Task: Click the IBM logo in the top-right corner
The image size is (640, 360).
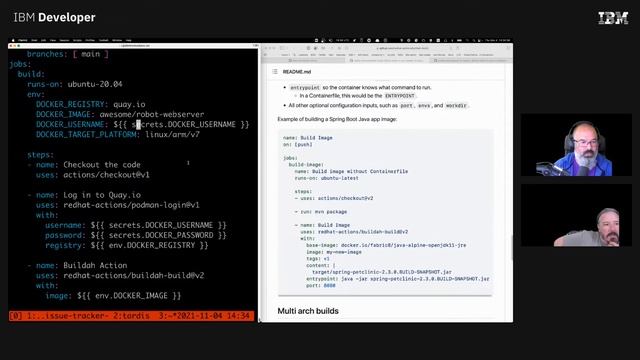Action: click(613, 18)
